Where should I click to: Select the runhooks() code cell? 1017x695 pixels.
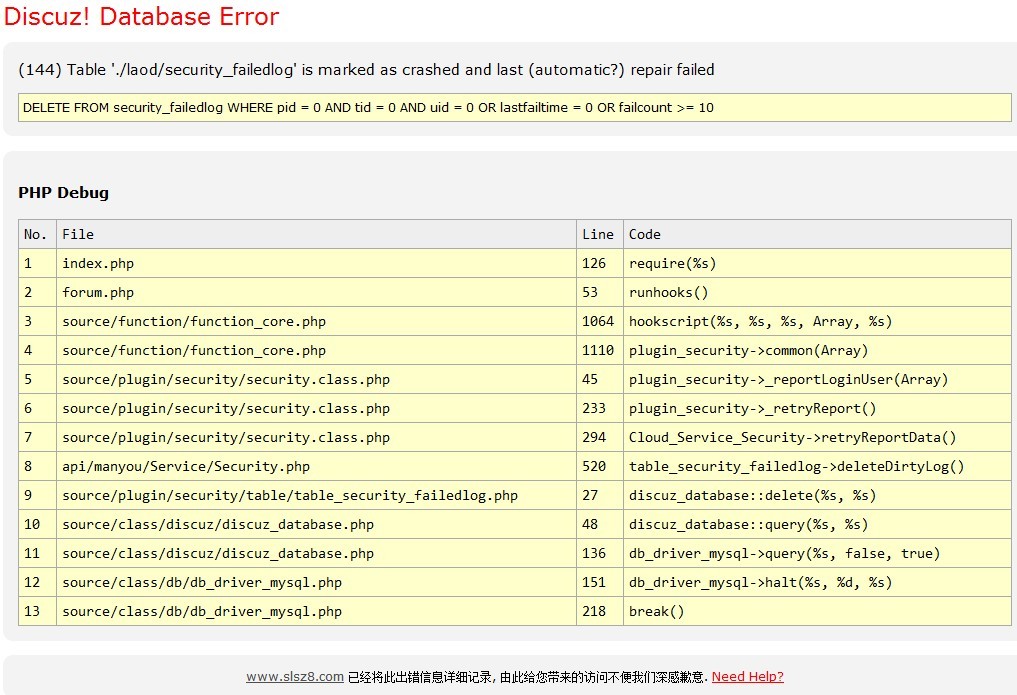click(817, 292)
